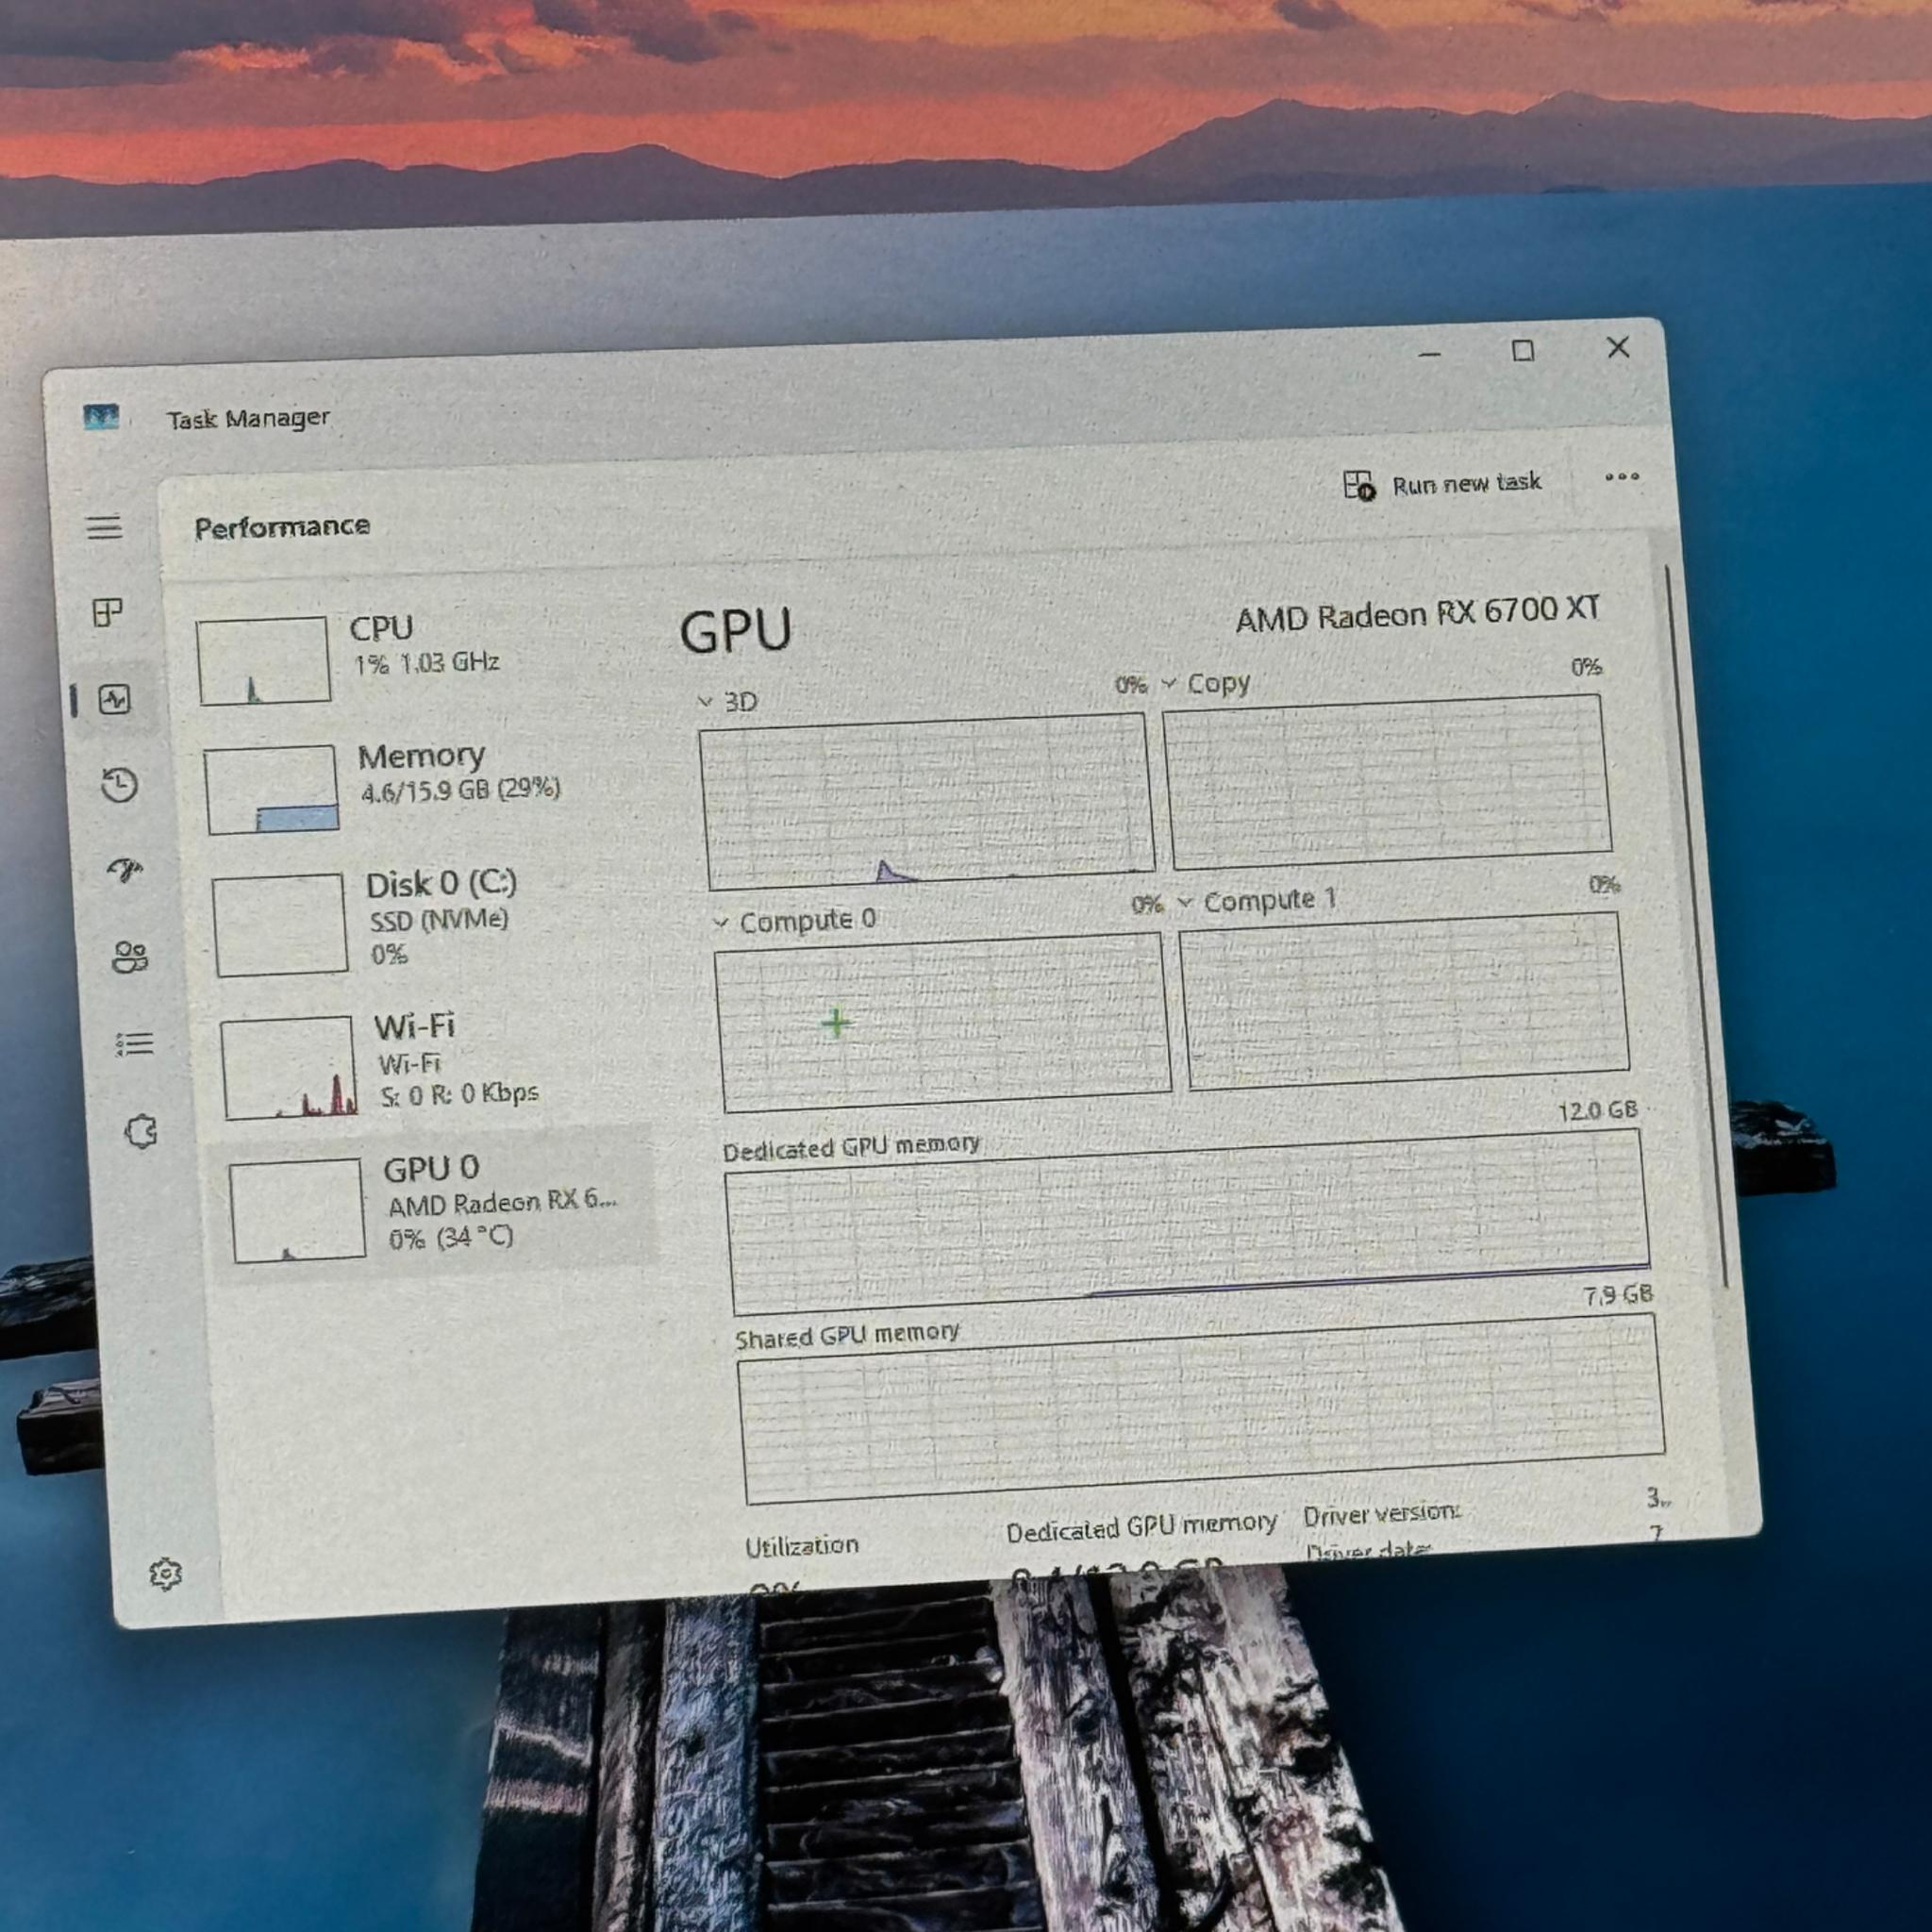
Task: Open App history from sidebar
Action: click(x=120, y=785)
